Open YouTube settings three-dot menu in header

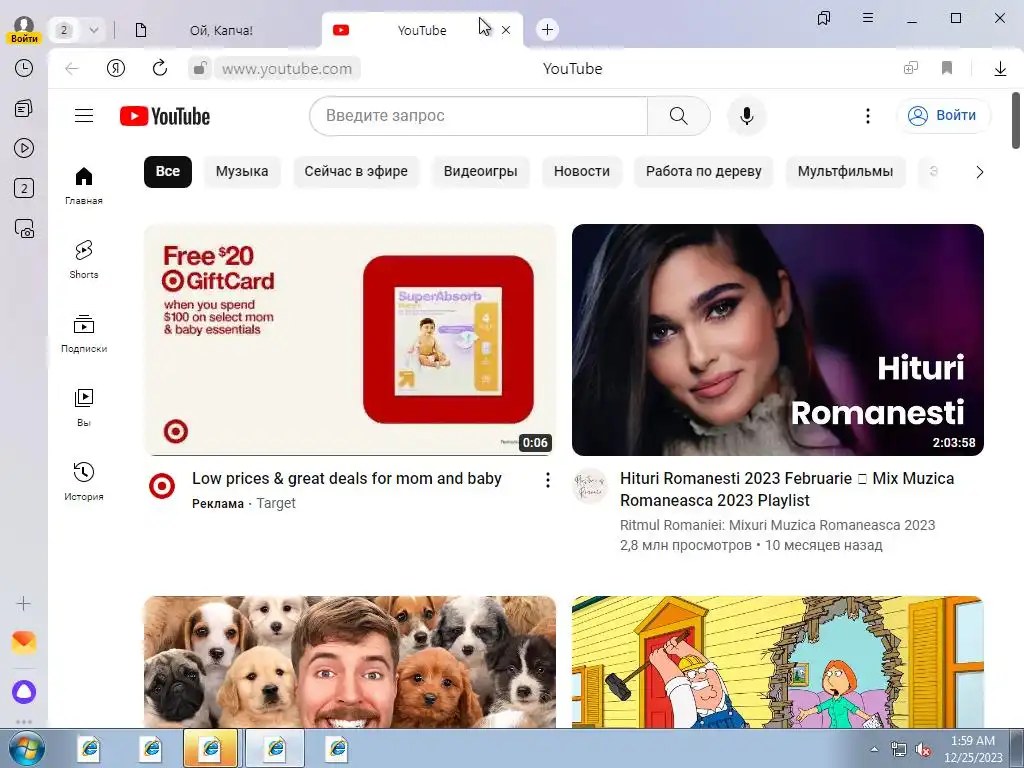point(867,116)
